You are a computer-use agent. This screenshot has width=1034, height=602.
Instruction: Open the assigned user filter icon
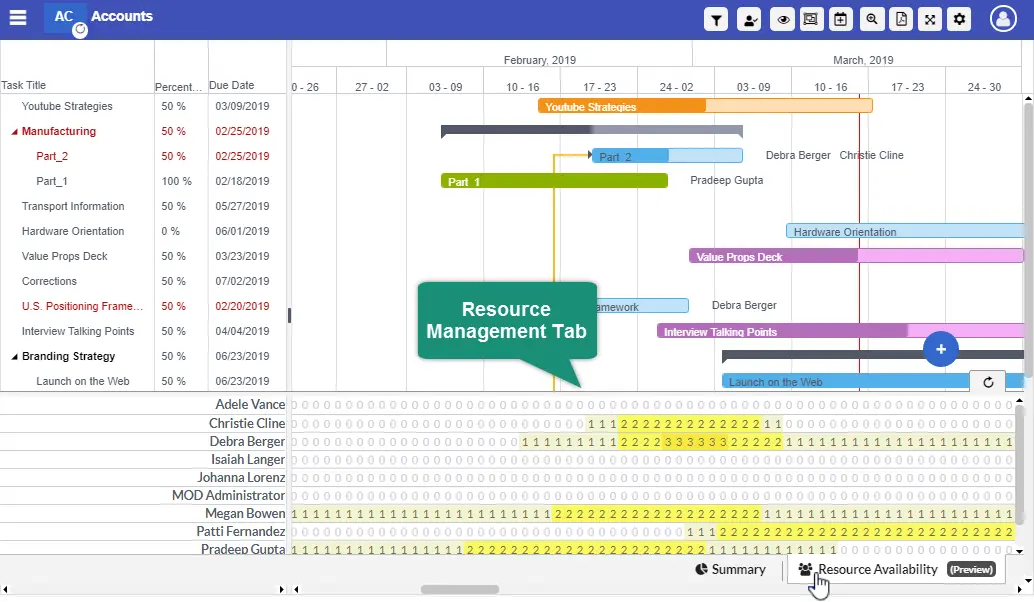click(x=748, y=19)
